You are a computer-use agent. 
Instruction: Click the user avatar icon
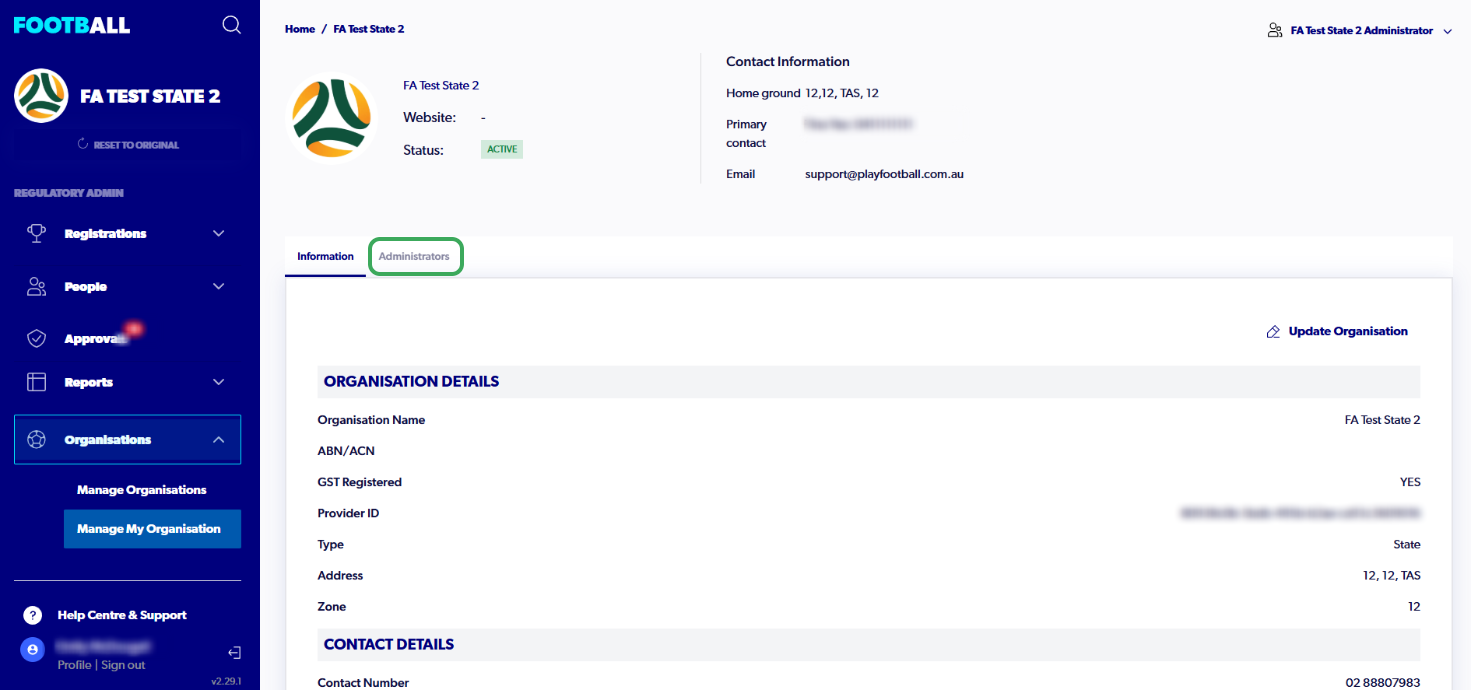pyautogui.click(x=33, y=650)
